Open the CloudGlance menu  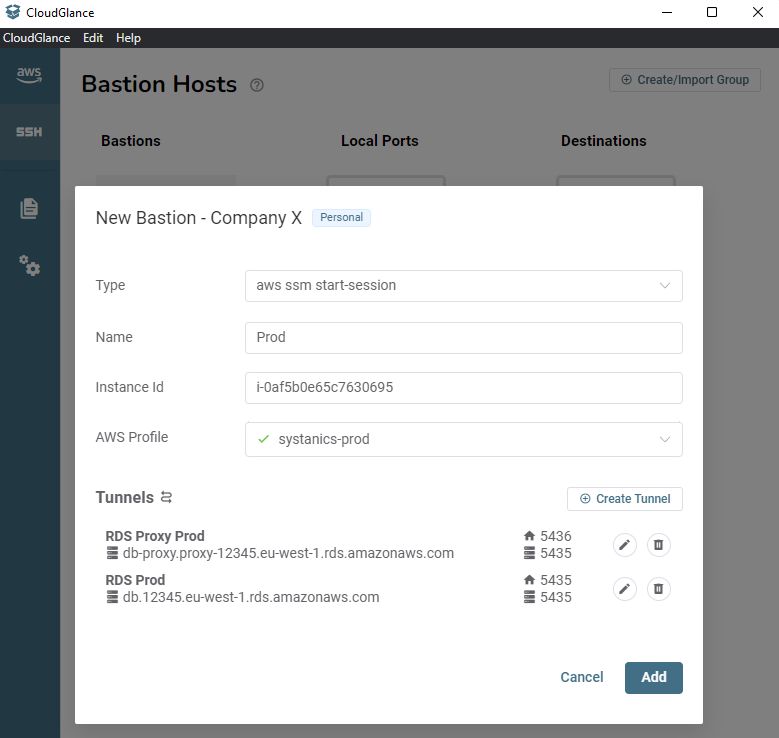[36, 38]
